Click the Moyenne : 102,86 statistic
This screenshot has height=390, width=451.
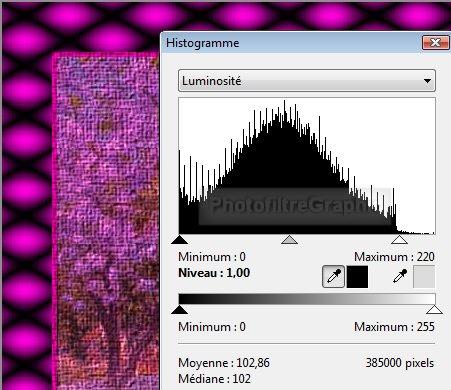224,363
